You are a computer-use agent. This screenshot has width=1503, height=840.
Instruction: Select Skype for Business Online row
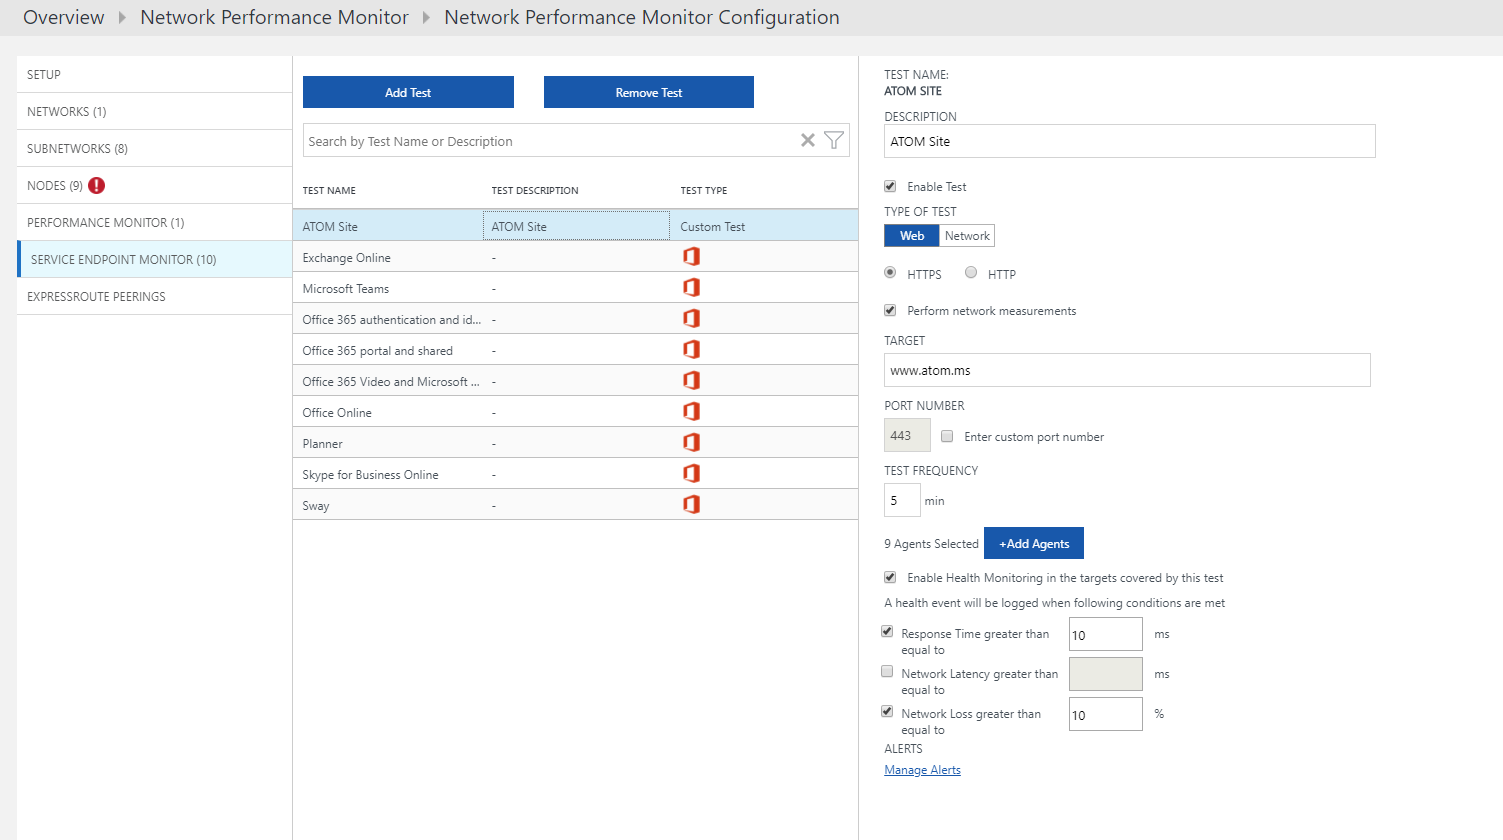(x=575, y=474)
